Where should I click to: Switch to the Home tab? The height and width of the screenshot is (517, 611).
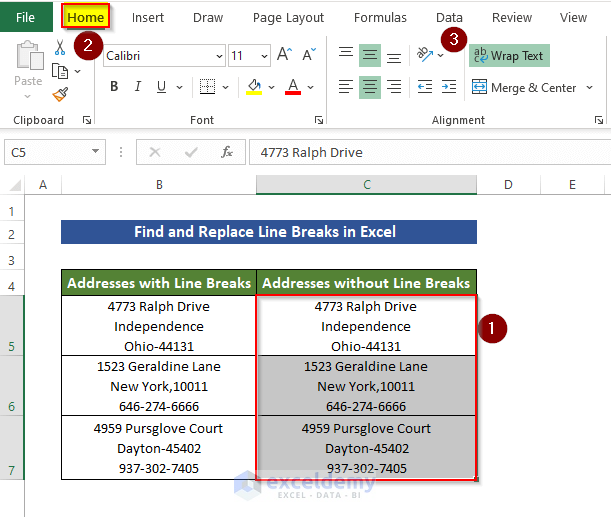86,17
